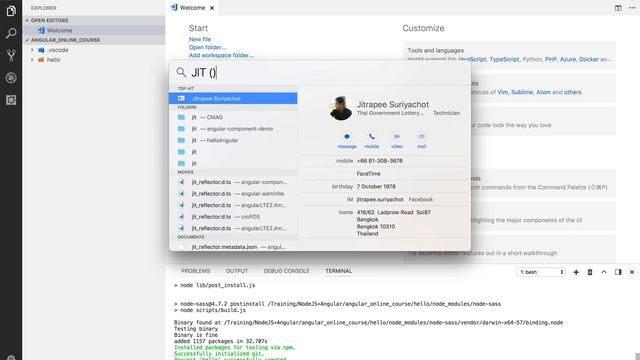Open the Search view in activity bar

click(x=11, y=33)
